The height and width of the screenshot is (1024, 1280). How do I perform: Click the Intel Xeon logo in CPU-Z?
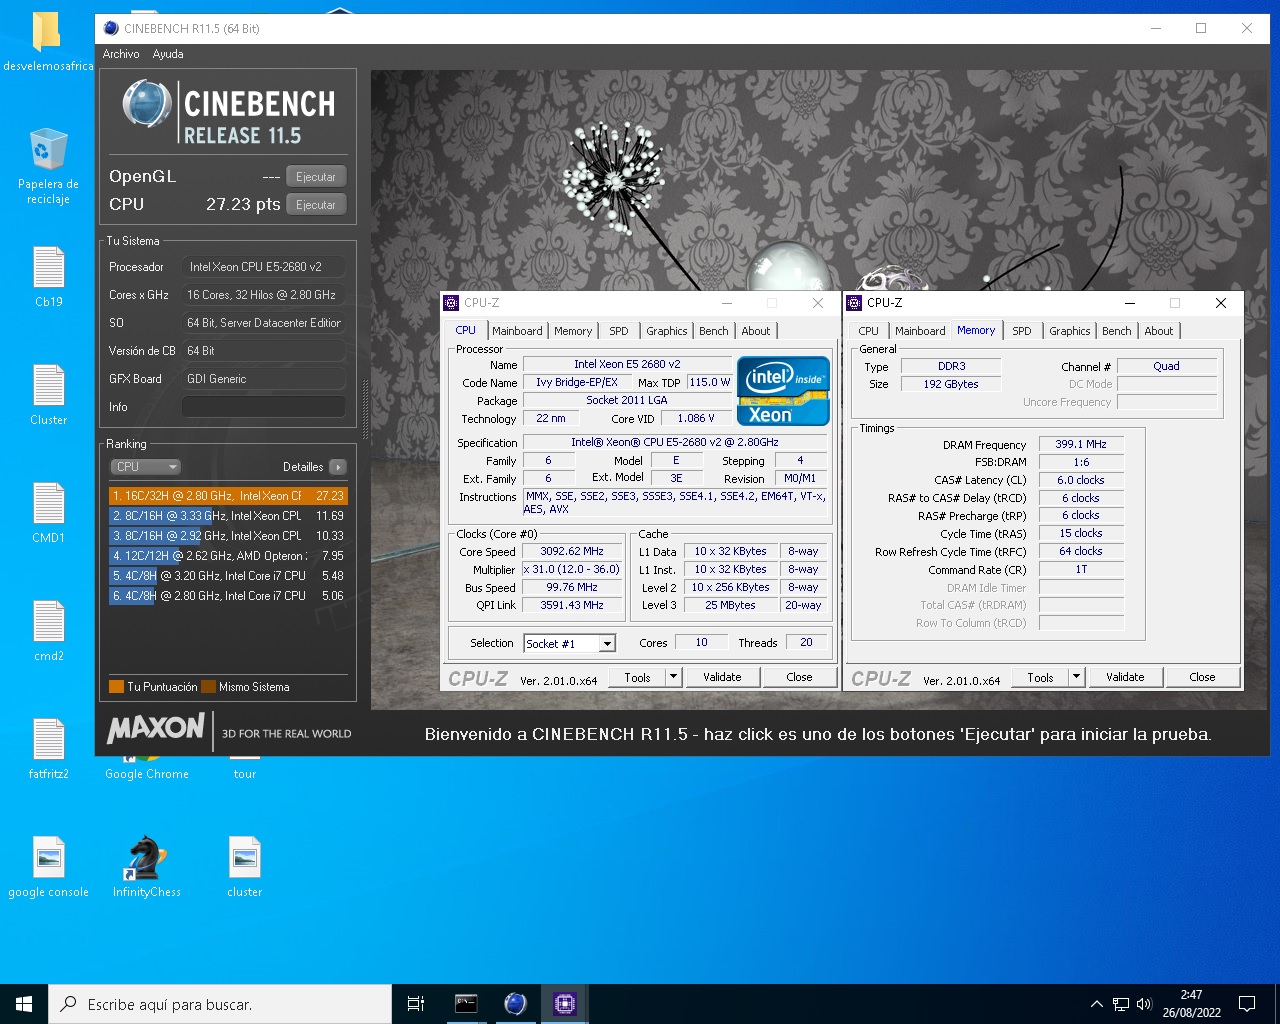(x=783, y=391)
